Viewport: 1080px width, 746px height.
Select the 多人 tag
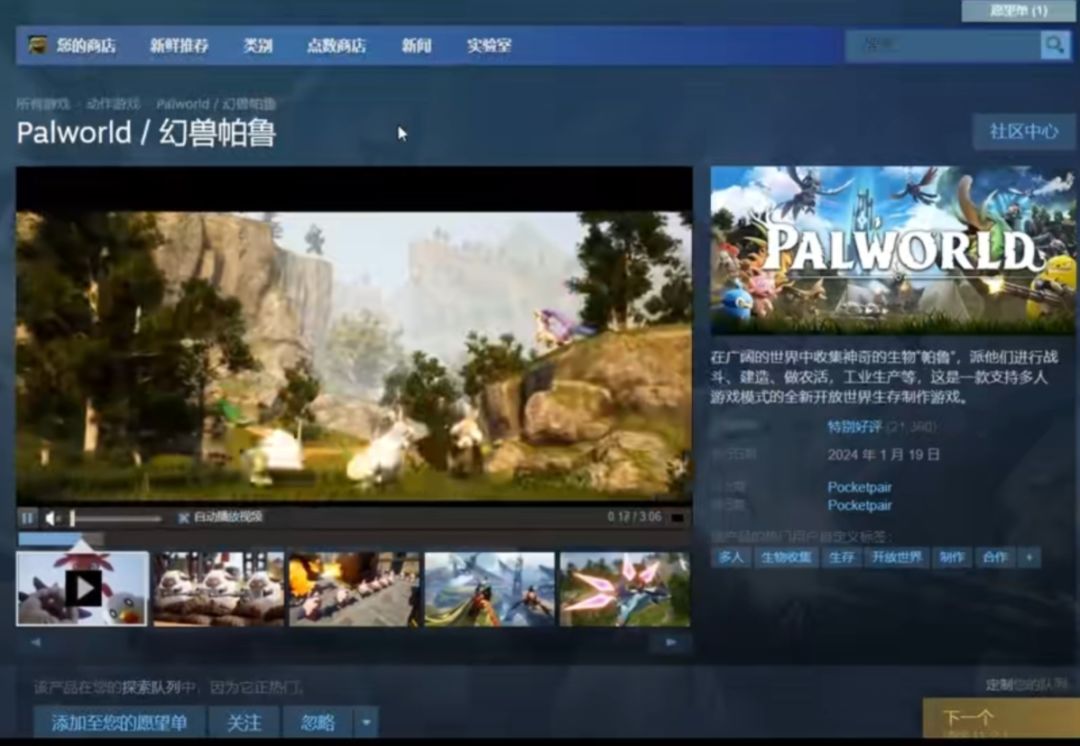tap(731, 557)
